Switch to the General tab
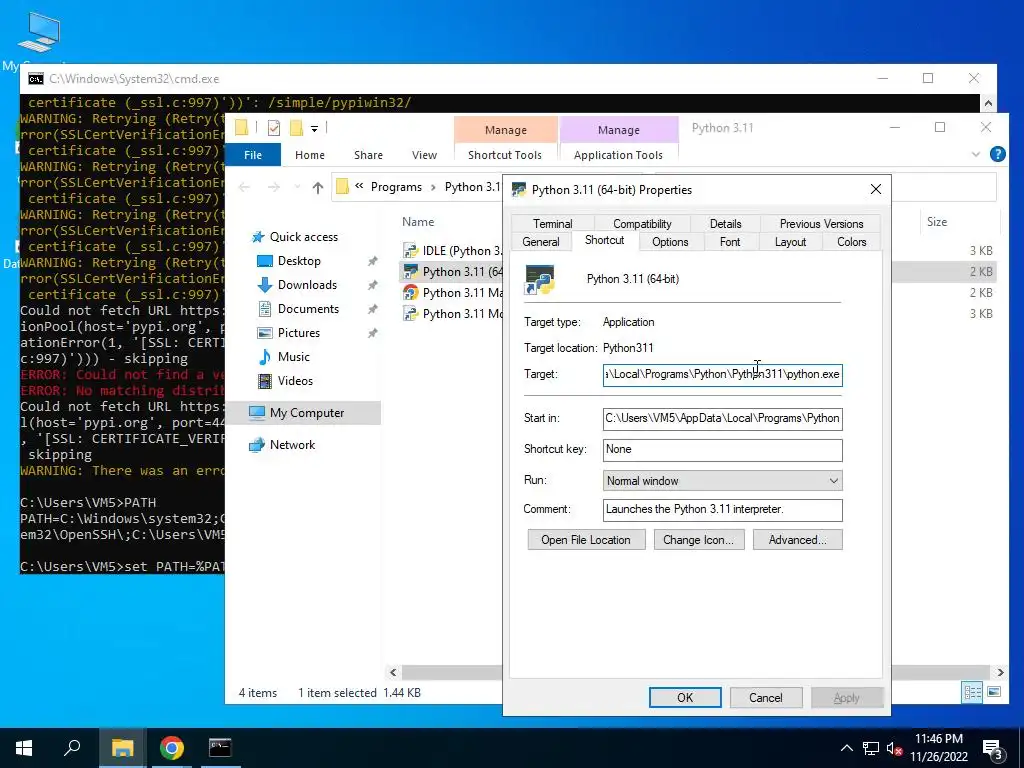This screenshot has width=1024, height=768. 541,242
